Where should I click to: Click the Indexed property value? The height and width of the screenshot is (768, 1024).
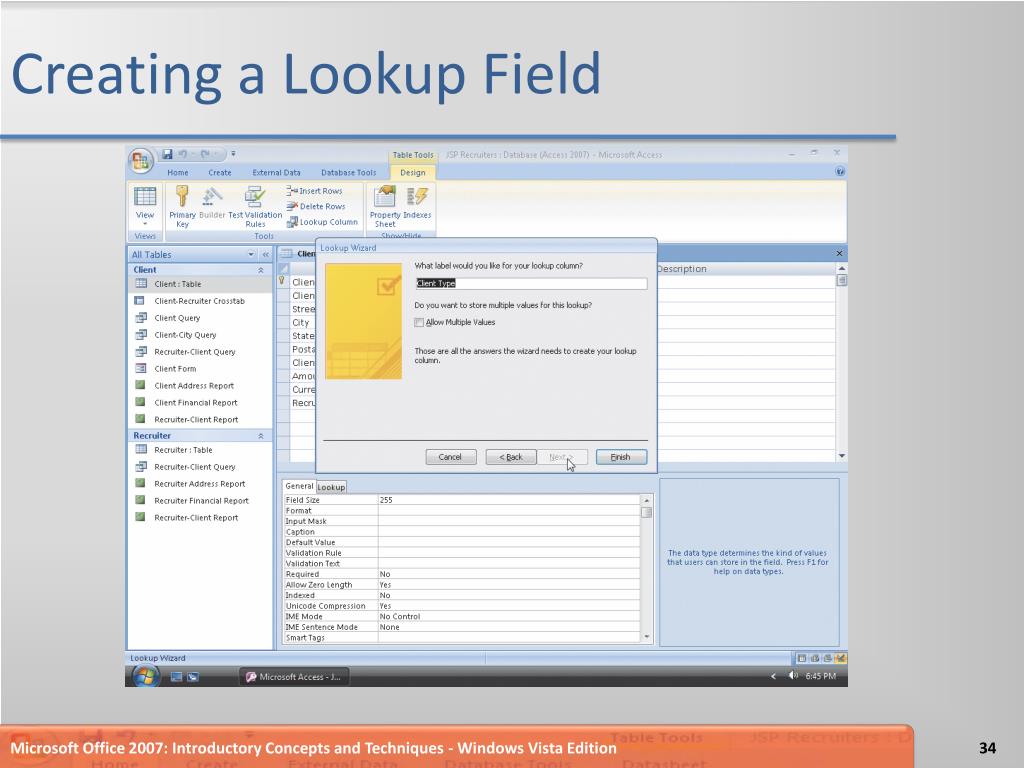coord(509,596)
